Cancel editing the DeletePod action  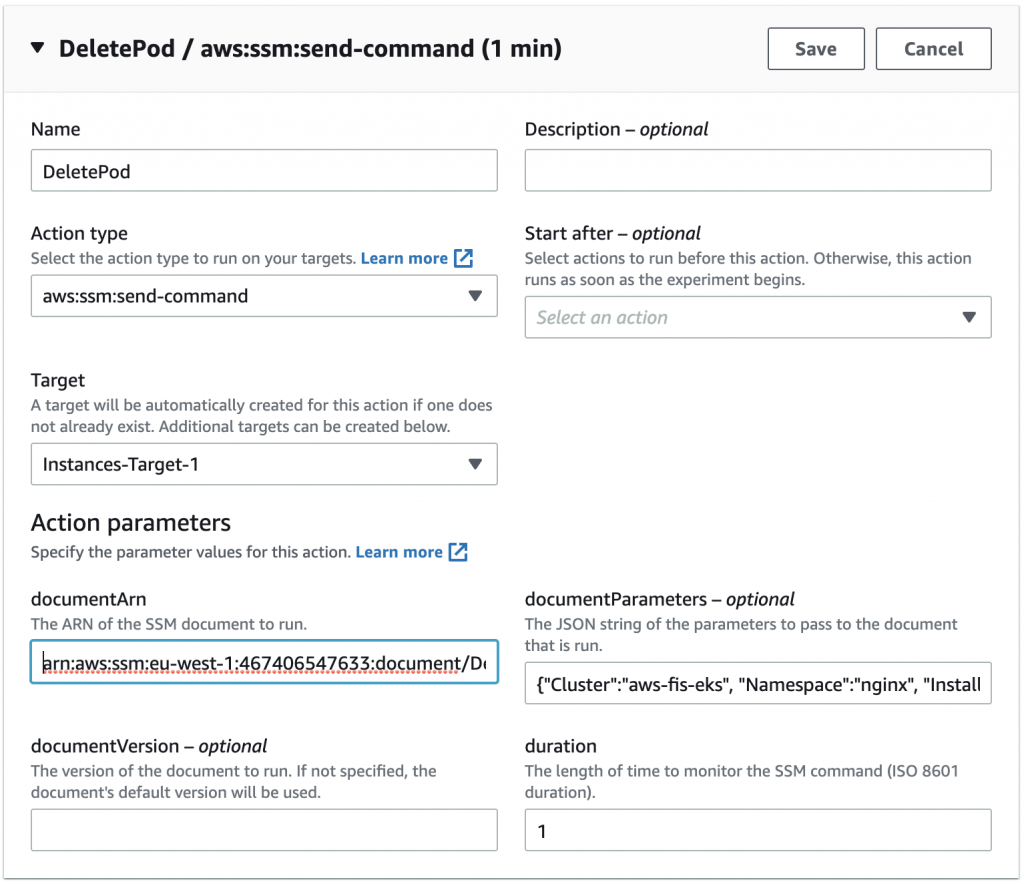(933, 49)
